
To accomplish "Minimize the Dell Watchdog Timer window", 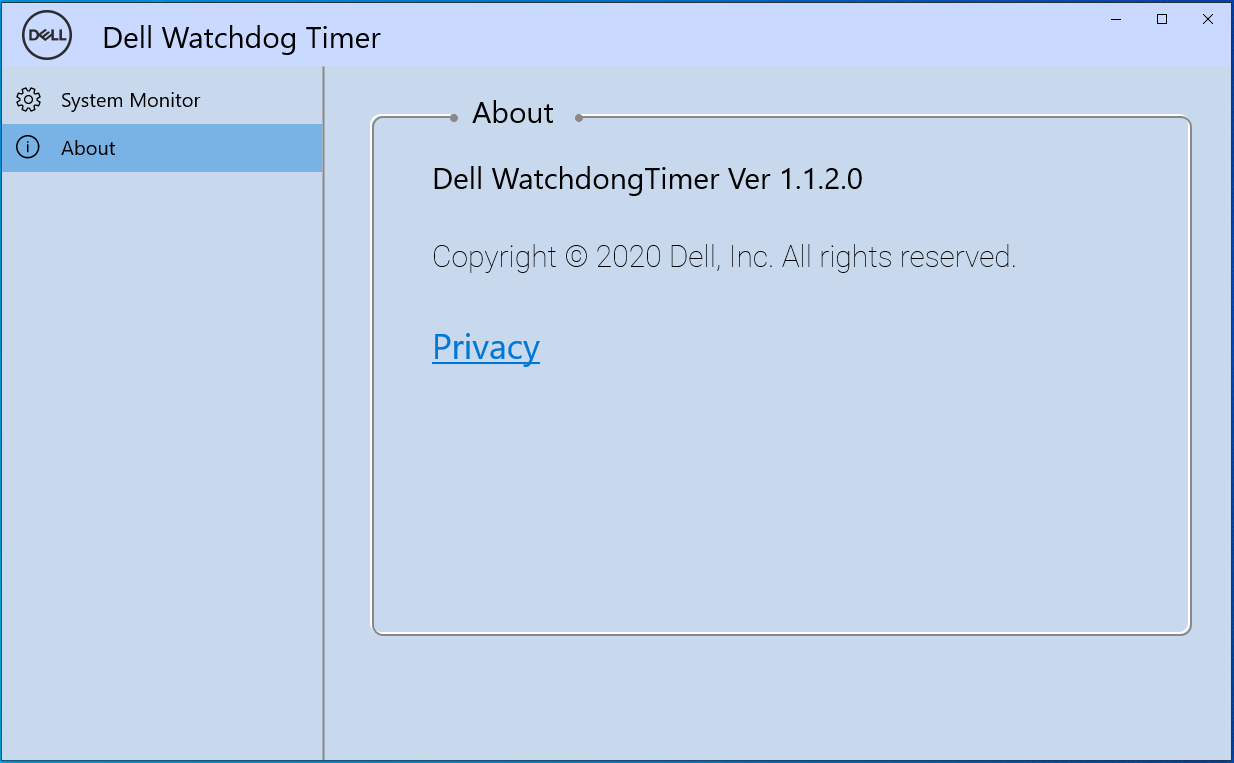I will (1116, 19).
